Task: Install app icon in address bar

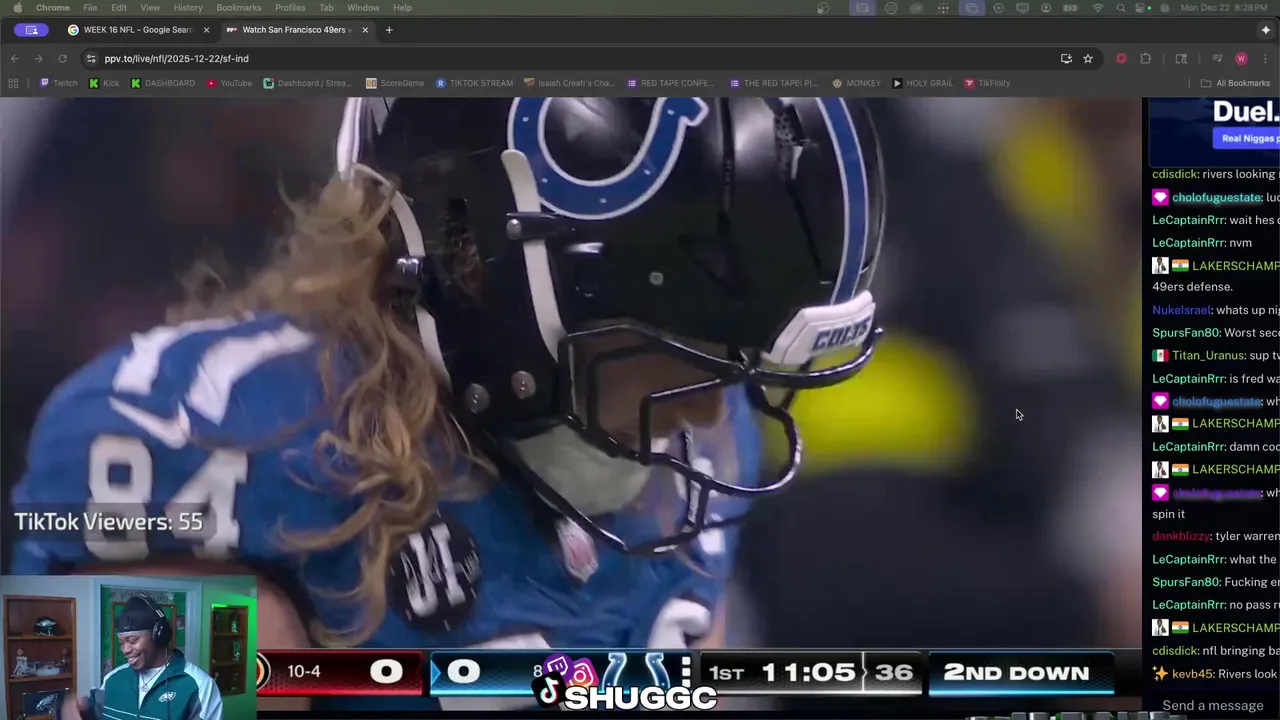Action: tap(1066, 58)
